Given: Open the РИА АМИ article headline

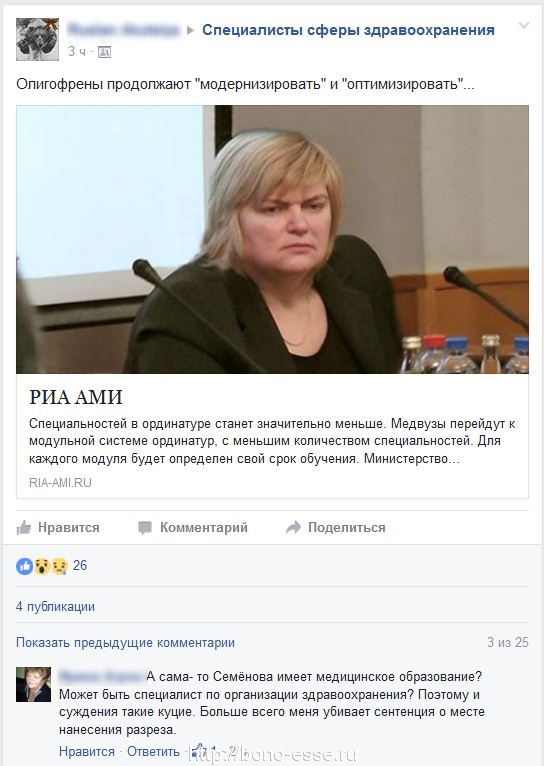Looking at the screenshot, I should tap(76, 397).
